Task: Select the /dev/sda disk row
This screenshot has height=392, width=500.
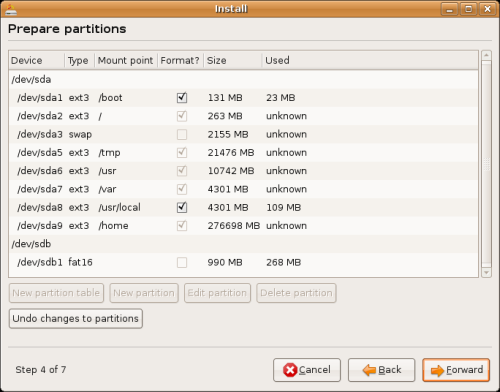Action: [243, 79]
